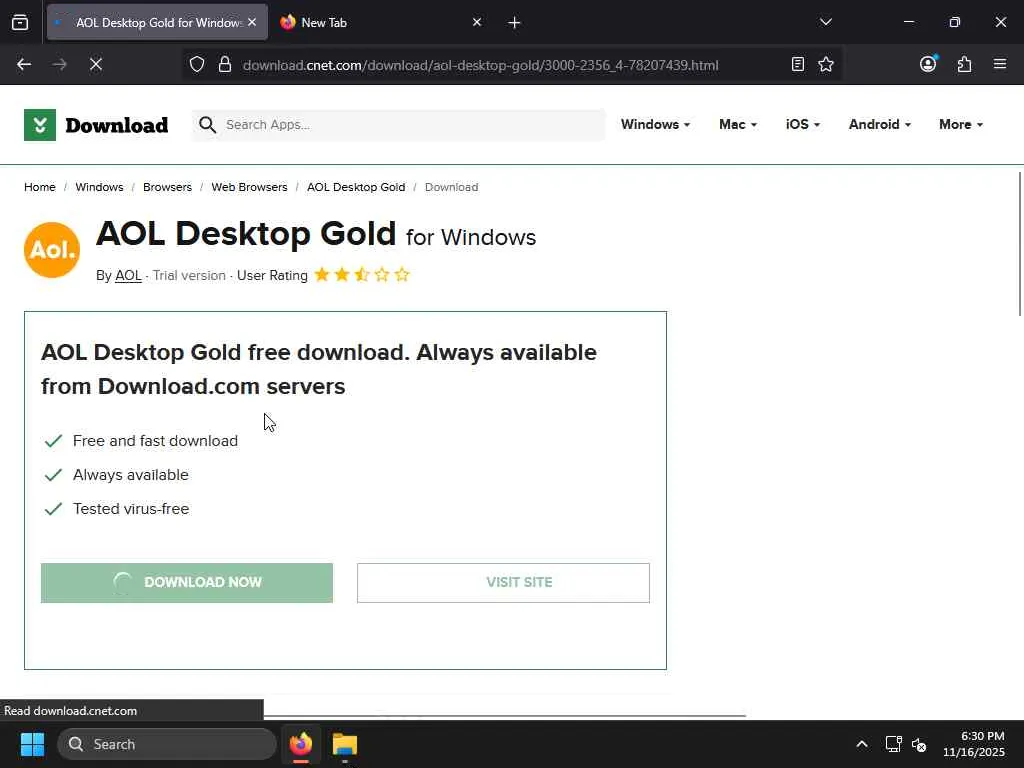Expand the Mac platform dropdown
The image size is (1024, 768).
738,125
